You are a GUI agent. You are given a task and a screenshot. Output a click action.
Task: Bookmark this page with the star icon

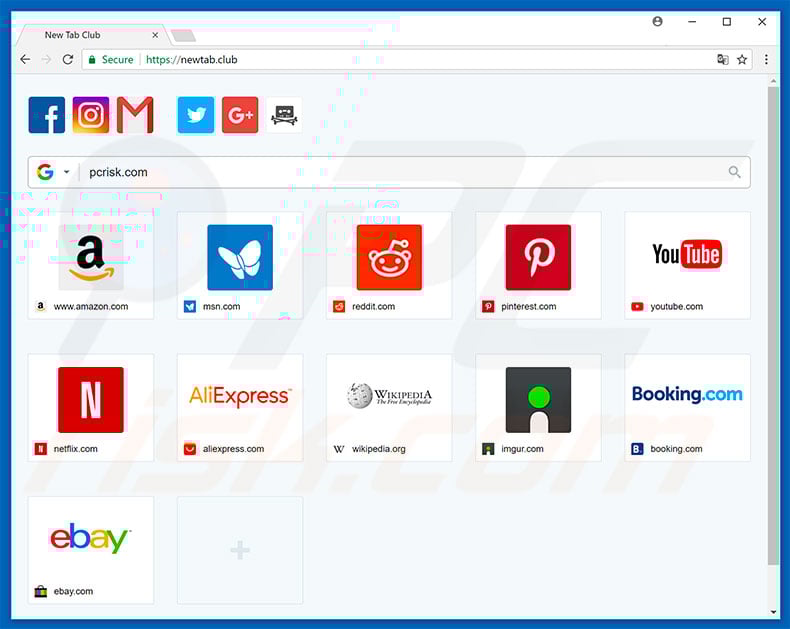pyautogui.click(x=742, y=59)
